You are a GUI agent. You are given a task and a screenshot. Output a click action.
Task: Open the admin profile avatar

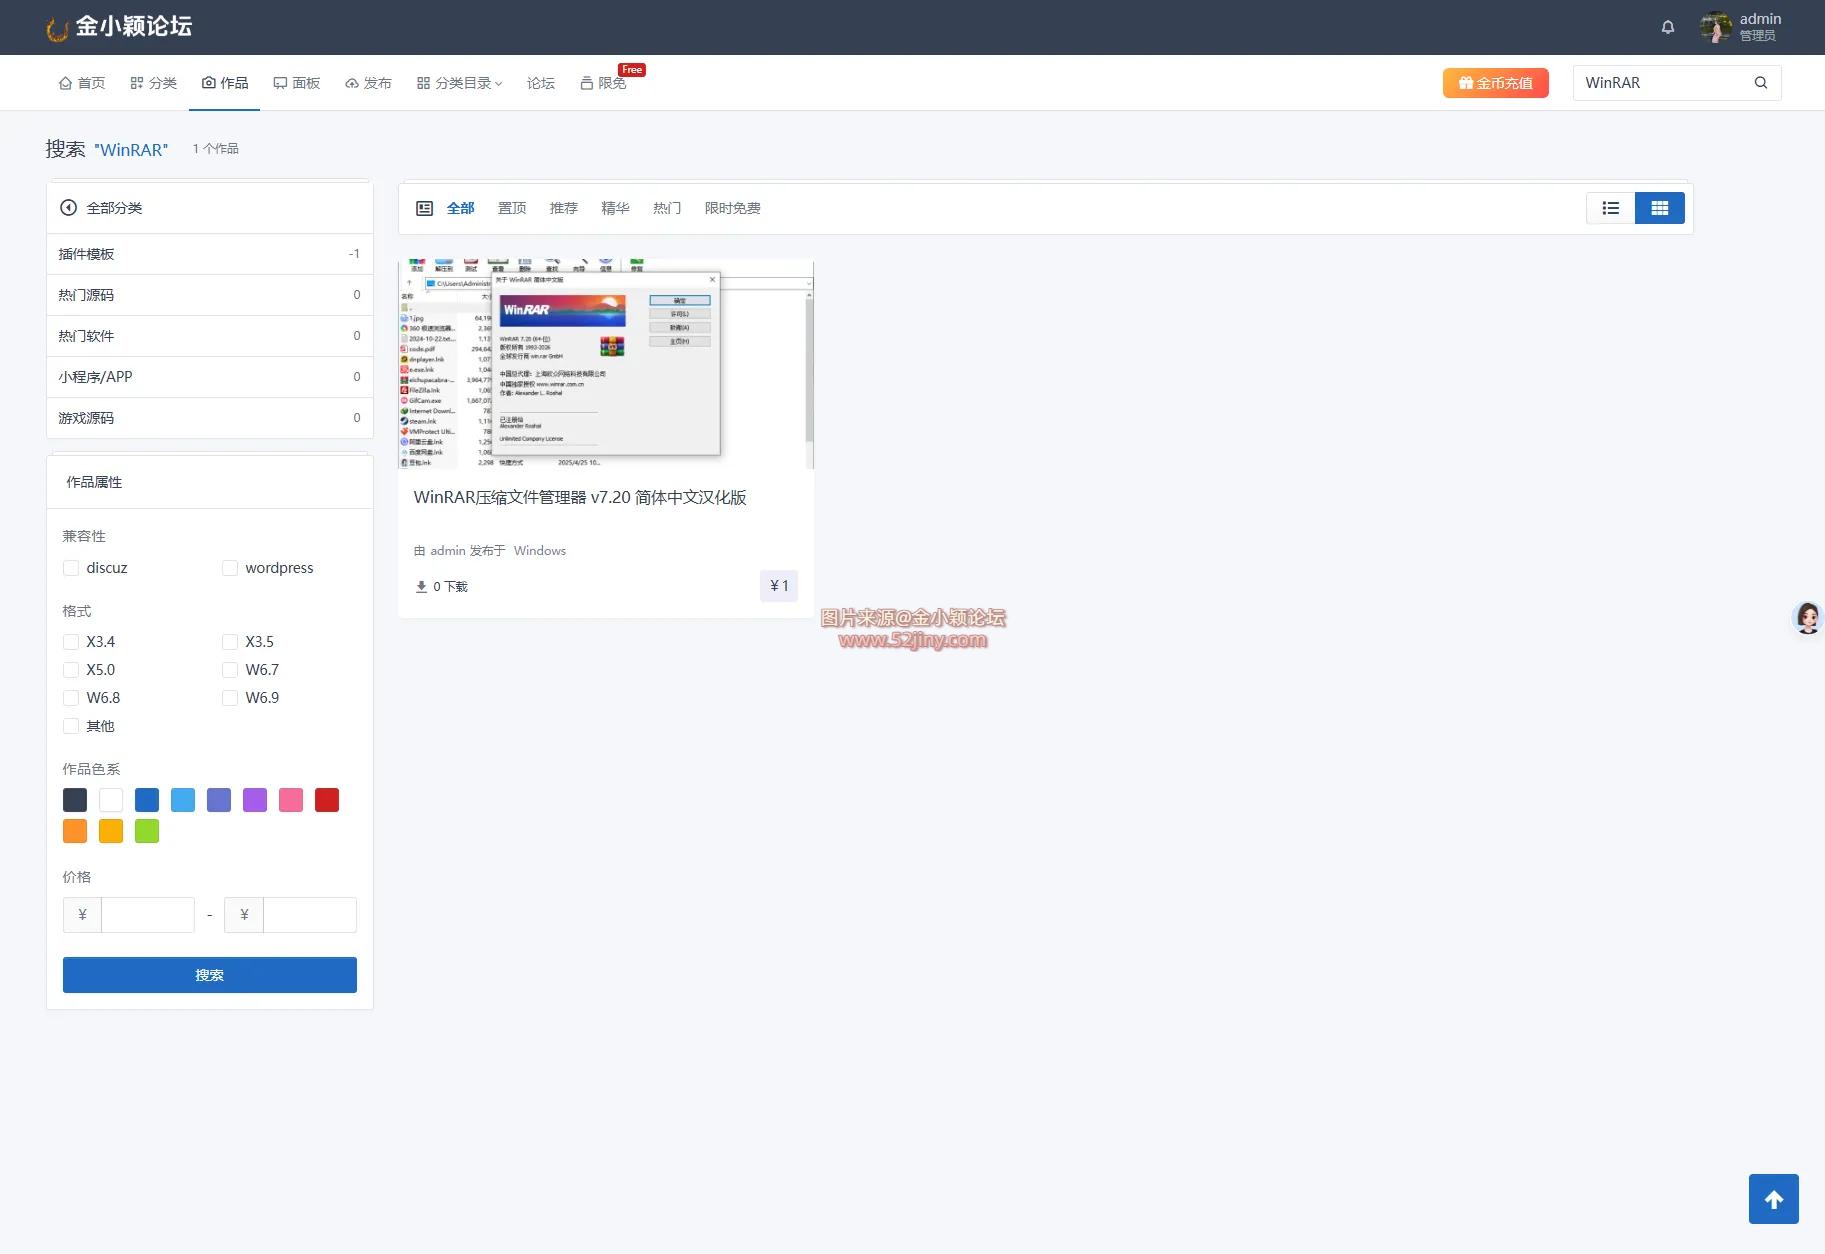click(1716, 27)
